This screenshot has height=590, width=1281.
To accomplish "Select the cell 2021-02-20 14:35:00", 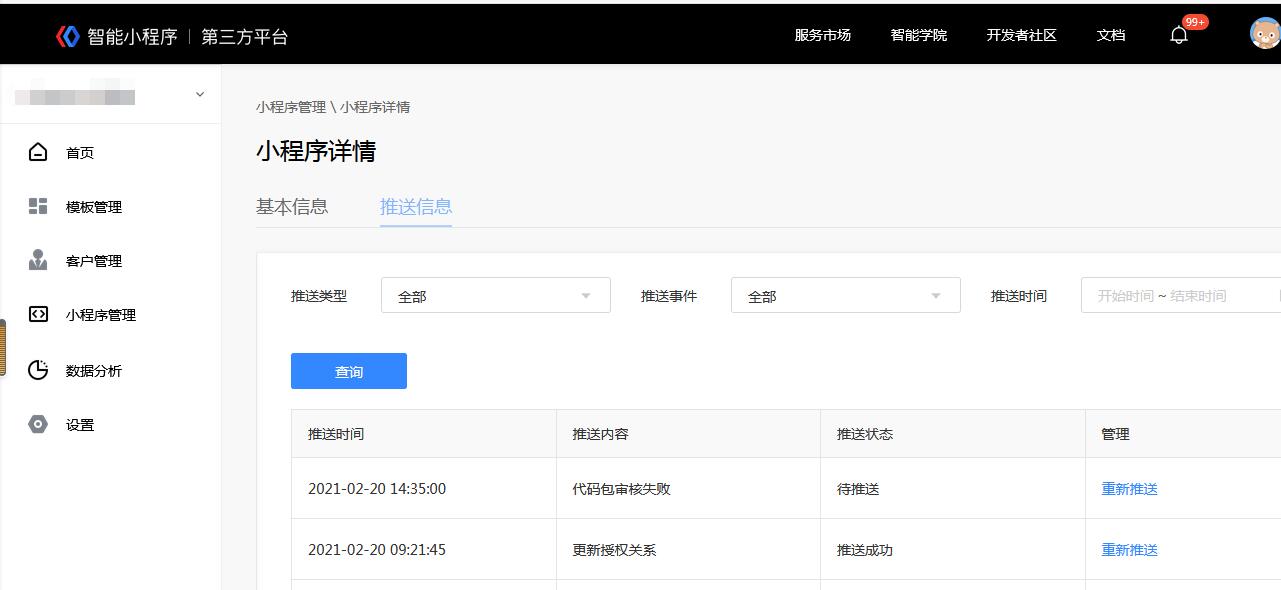I will point(424,489).
